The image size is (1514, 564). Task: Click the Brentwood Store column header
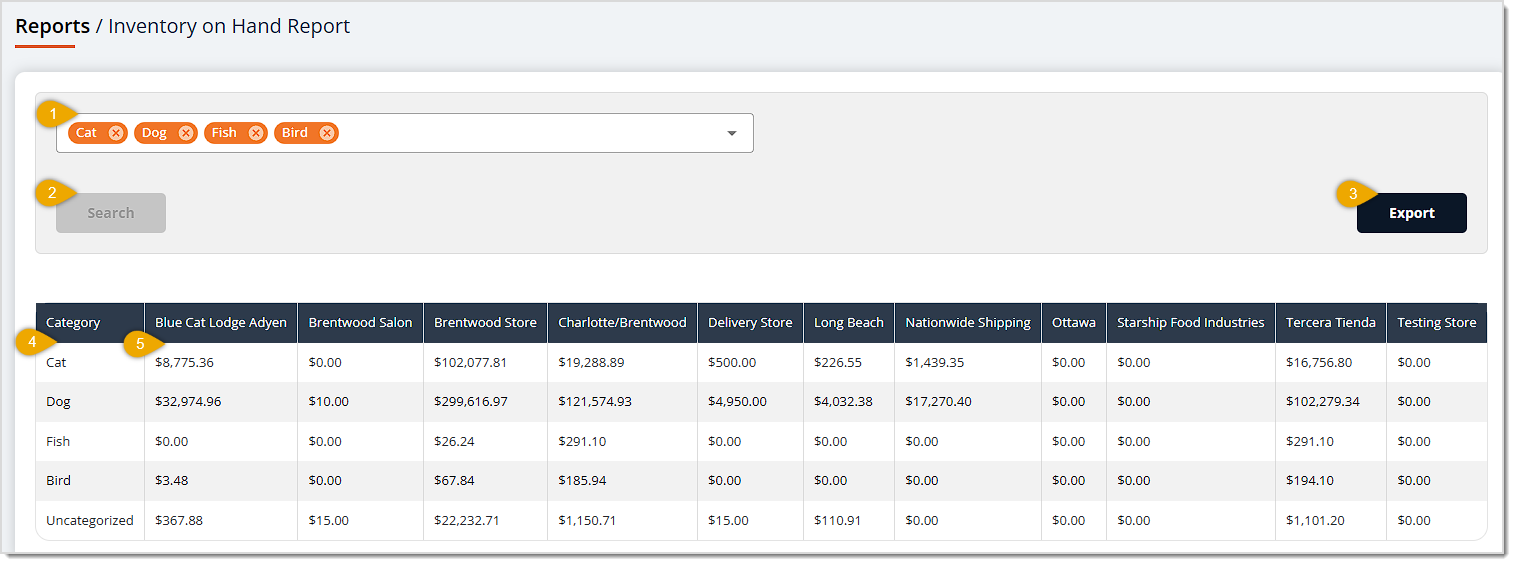point(485,323)
